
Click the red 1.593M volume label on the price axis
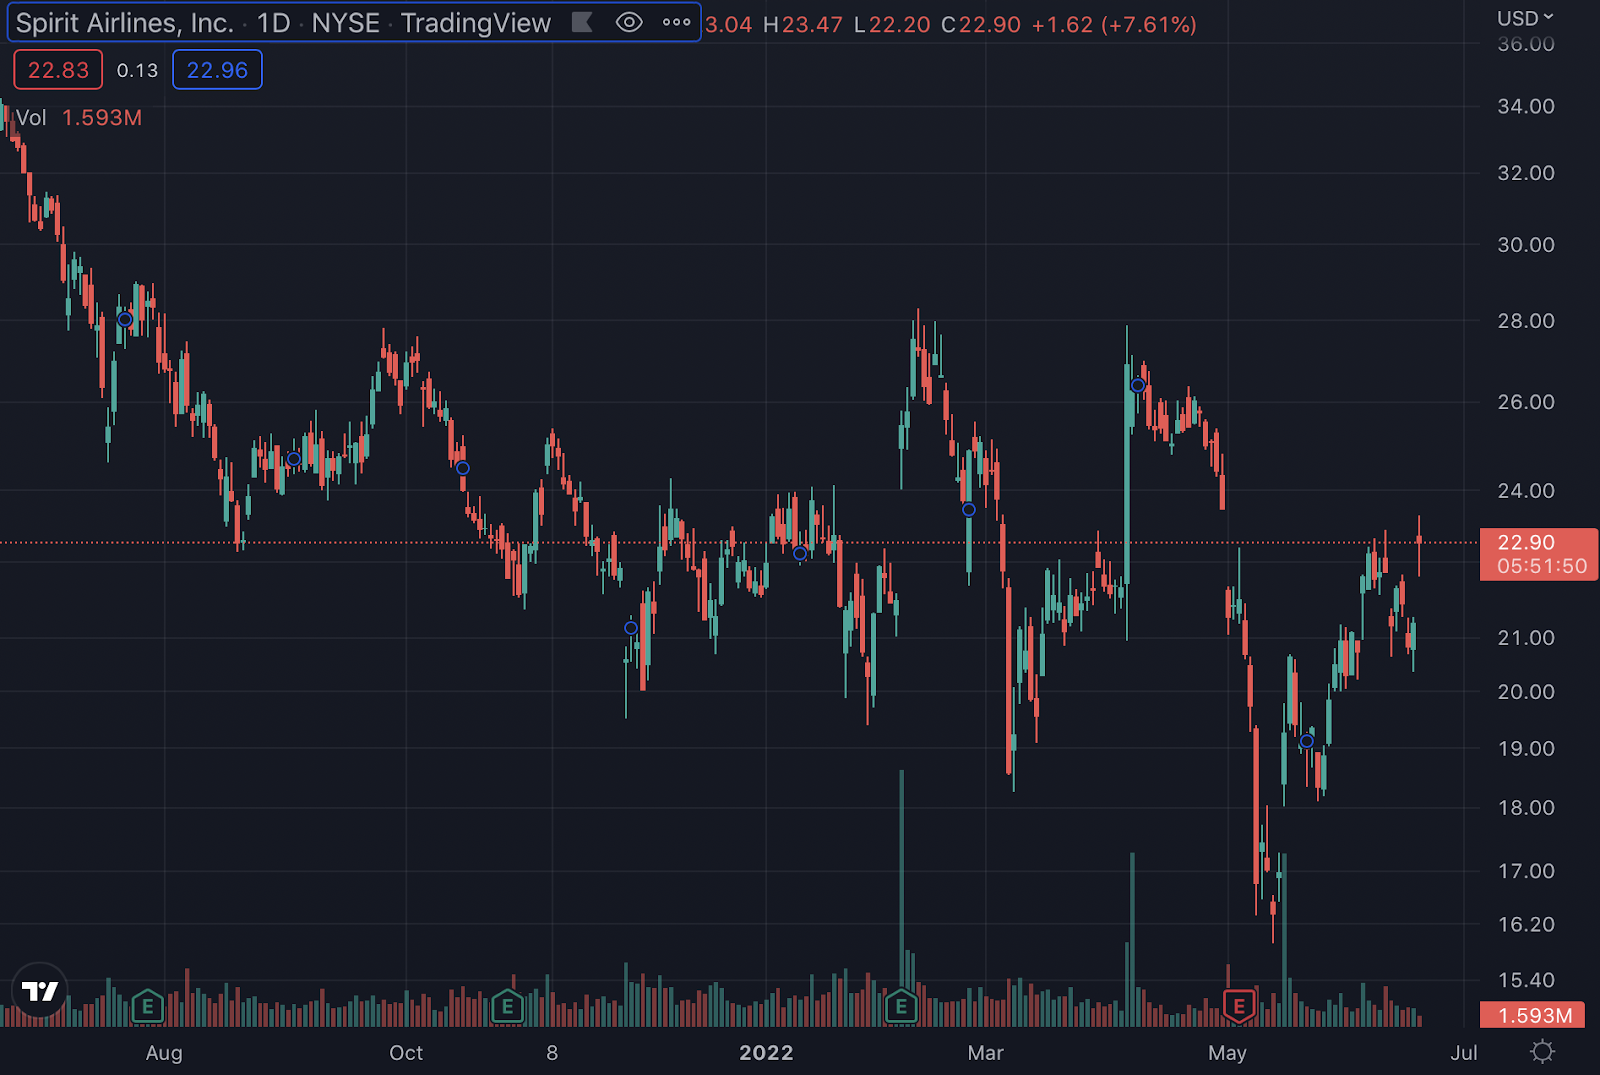[x=1533, y=1015]
